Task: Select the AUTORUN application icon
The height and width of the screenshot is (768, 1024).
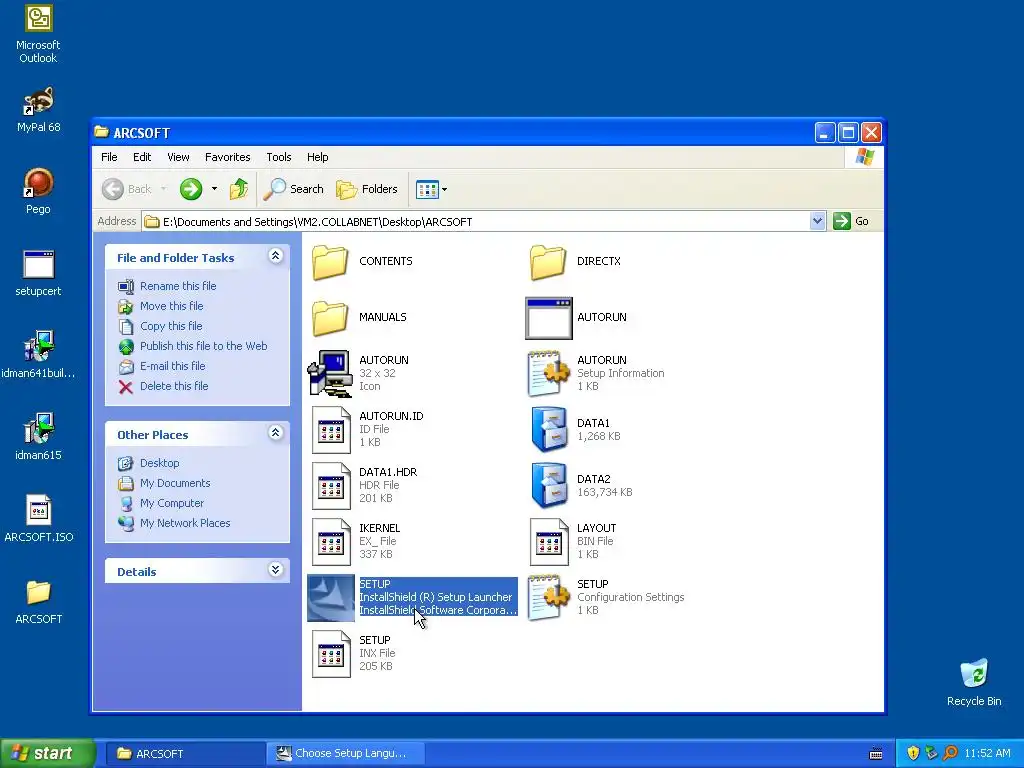Action: (549, 318)
